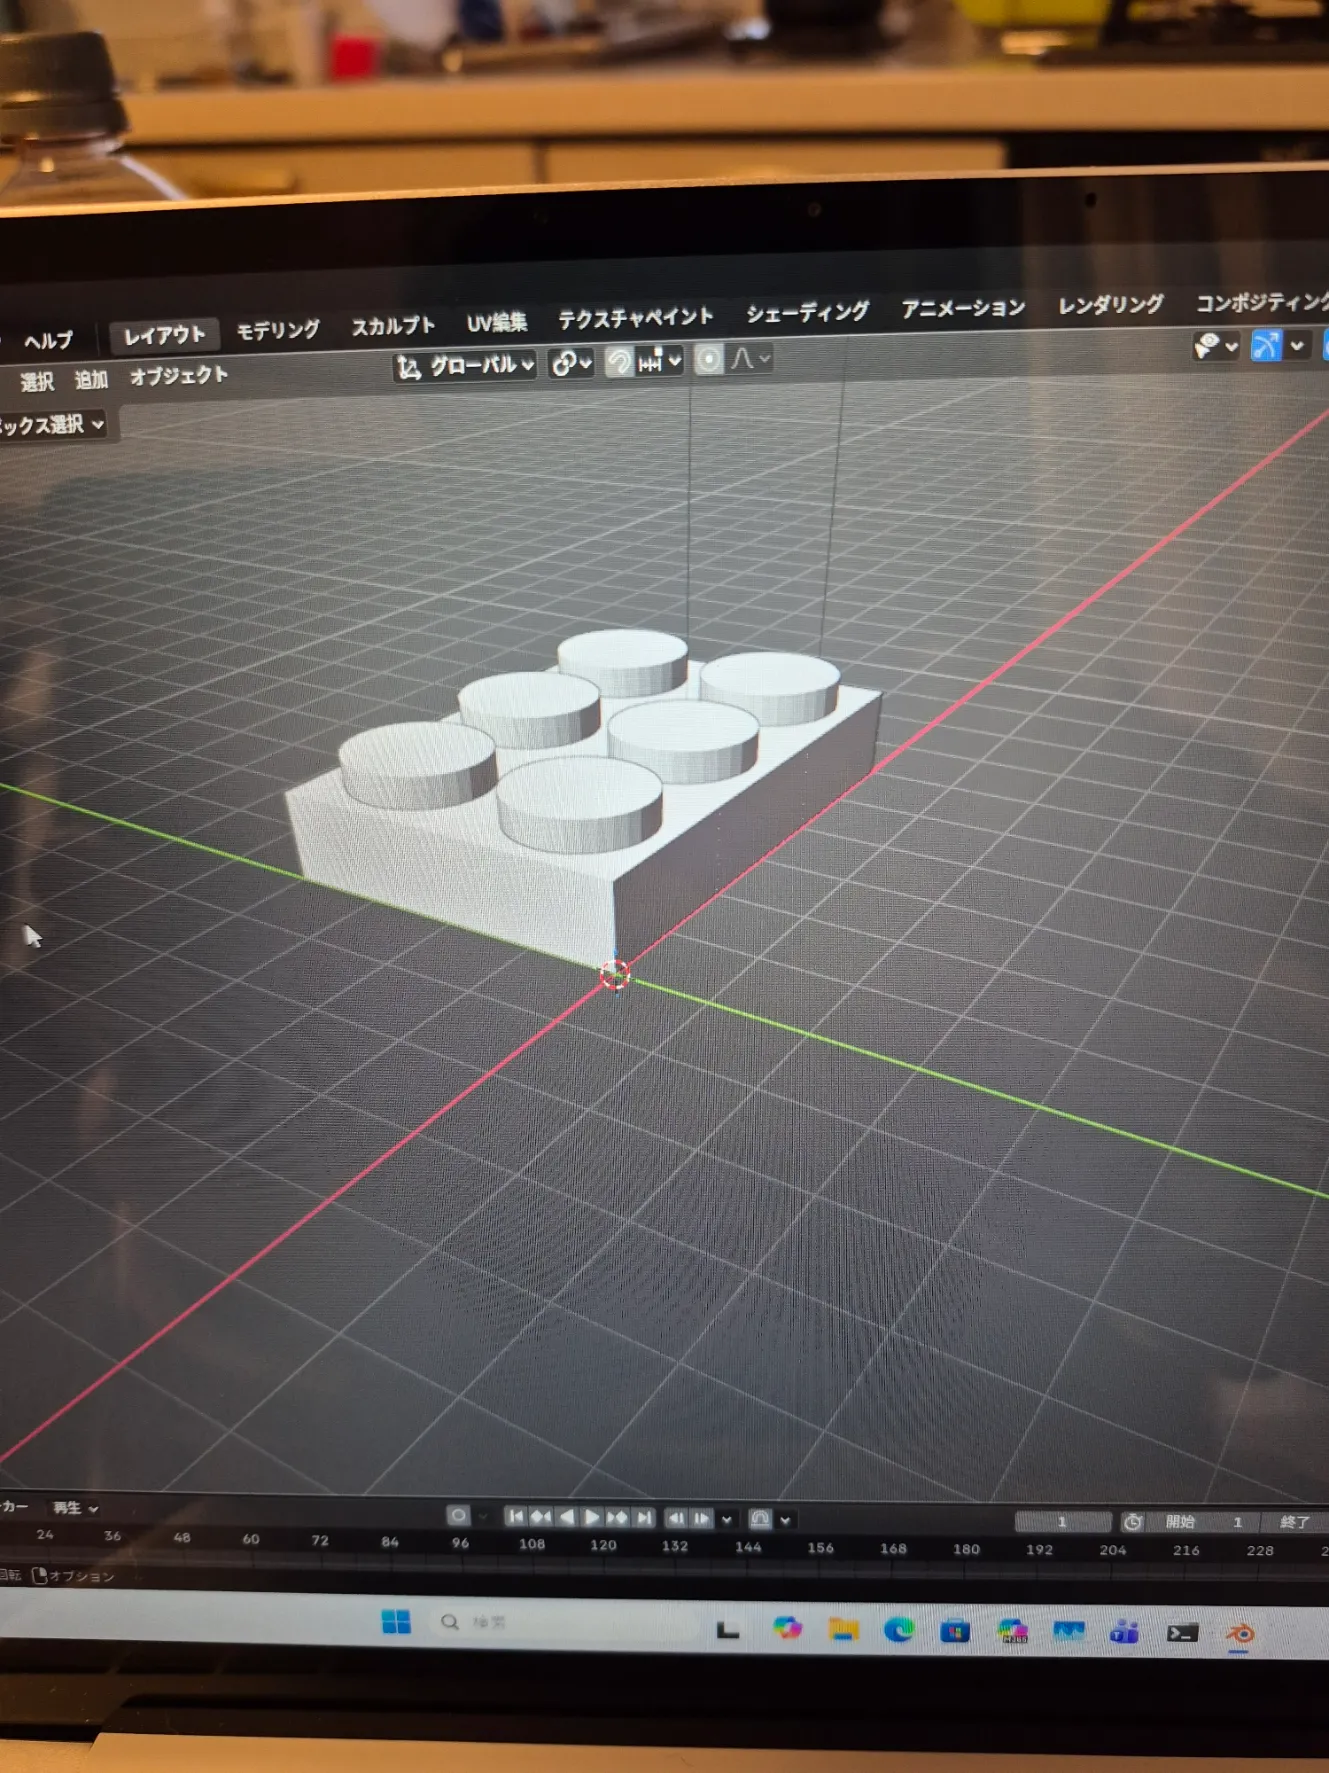Open the 再生 (Playback) timeline dropdown

[x=75, y=1508]
